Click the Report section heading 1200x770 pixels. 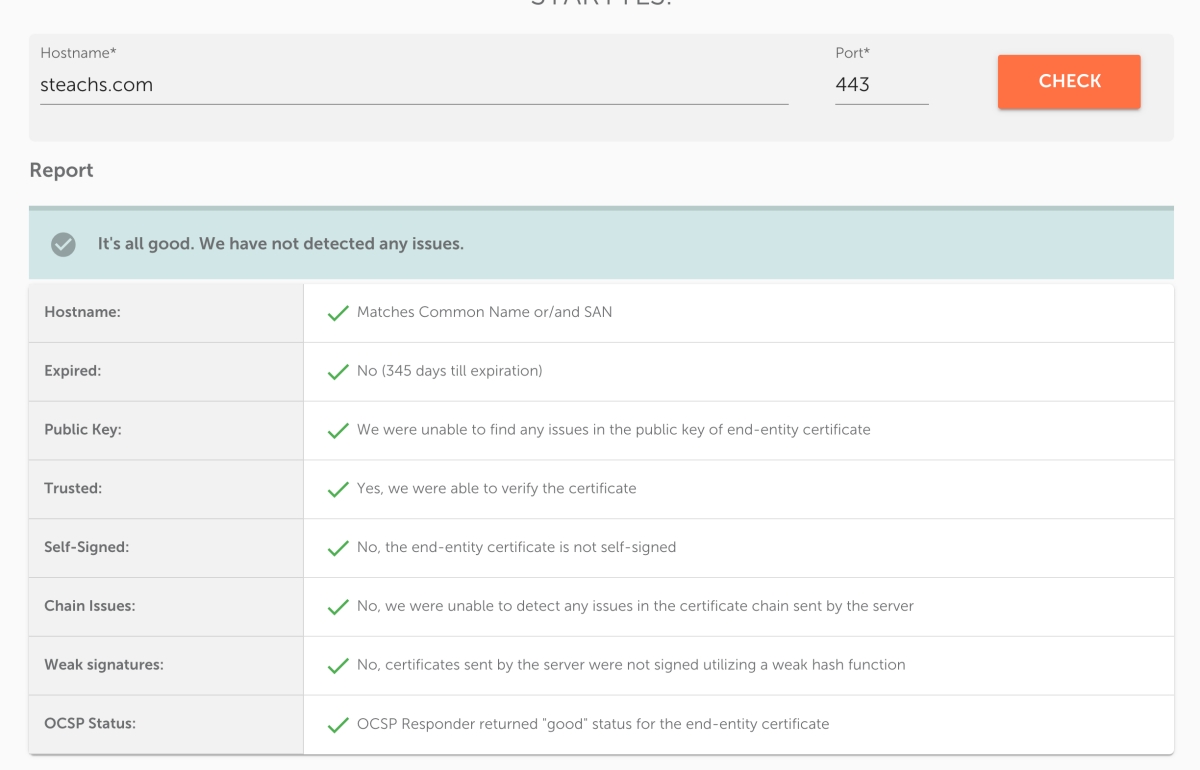61,171
